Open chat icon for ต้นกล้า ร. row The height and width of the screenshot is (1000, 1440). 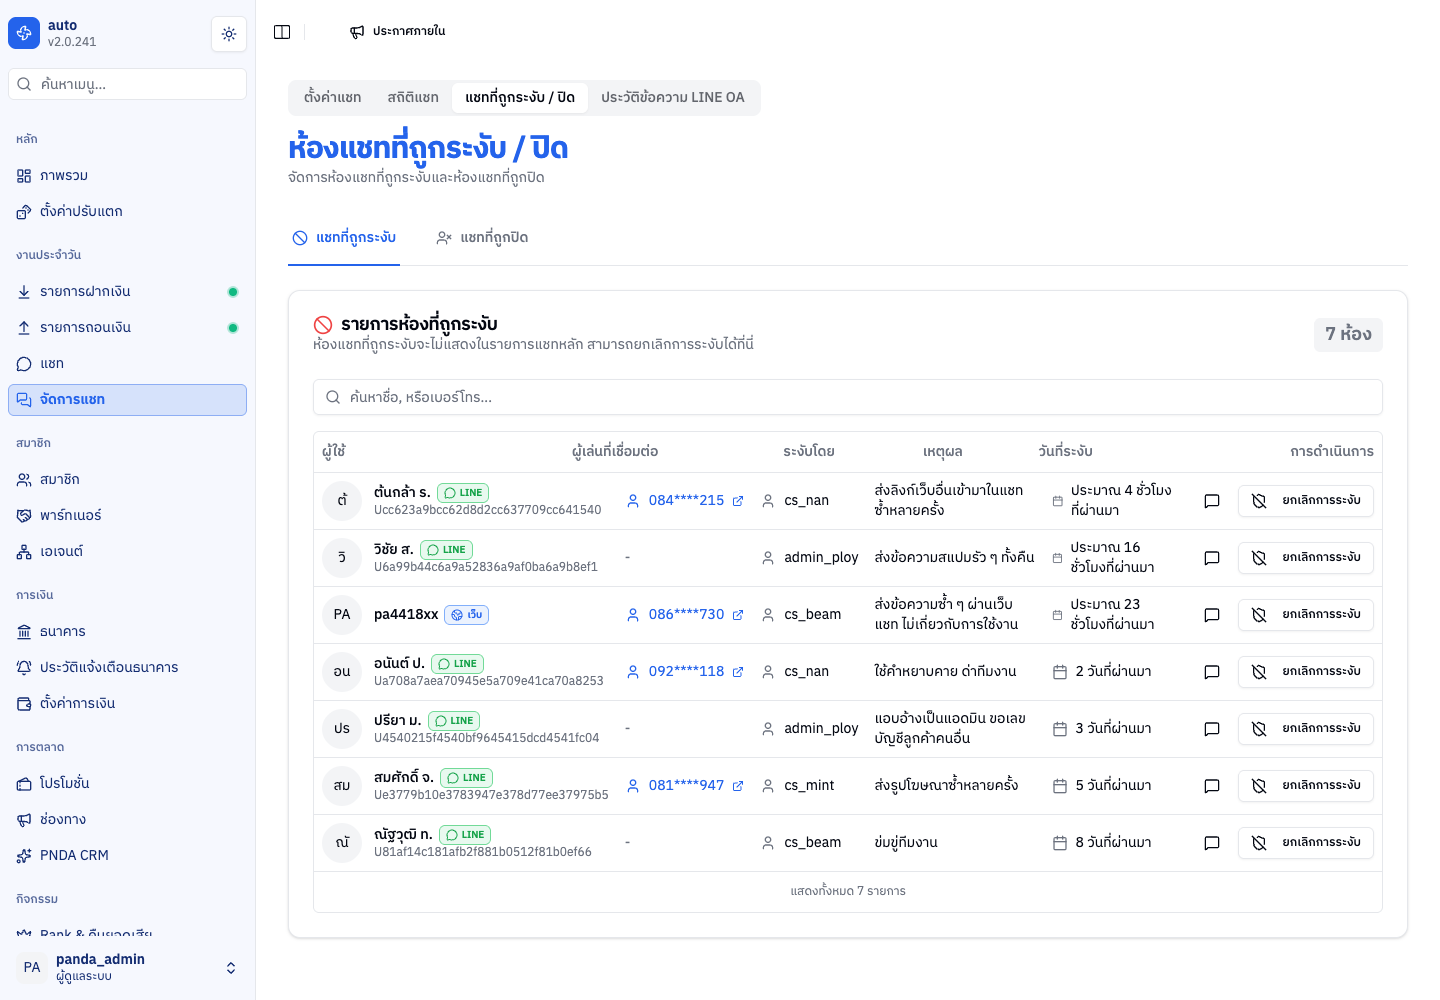tap(1212, 501)
